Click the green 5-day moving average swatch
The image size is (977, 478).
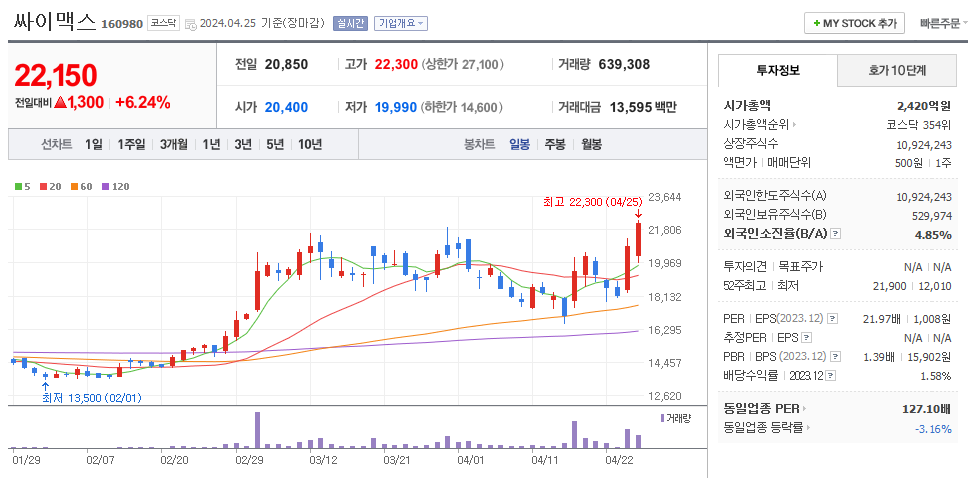19,186
